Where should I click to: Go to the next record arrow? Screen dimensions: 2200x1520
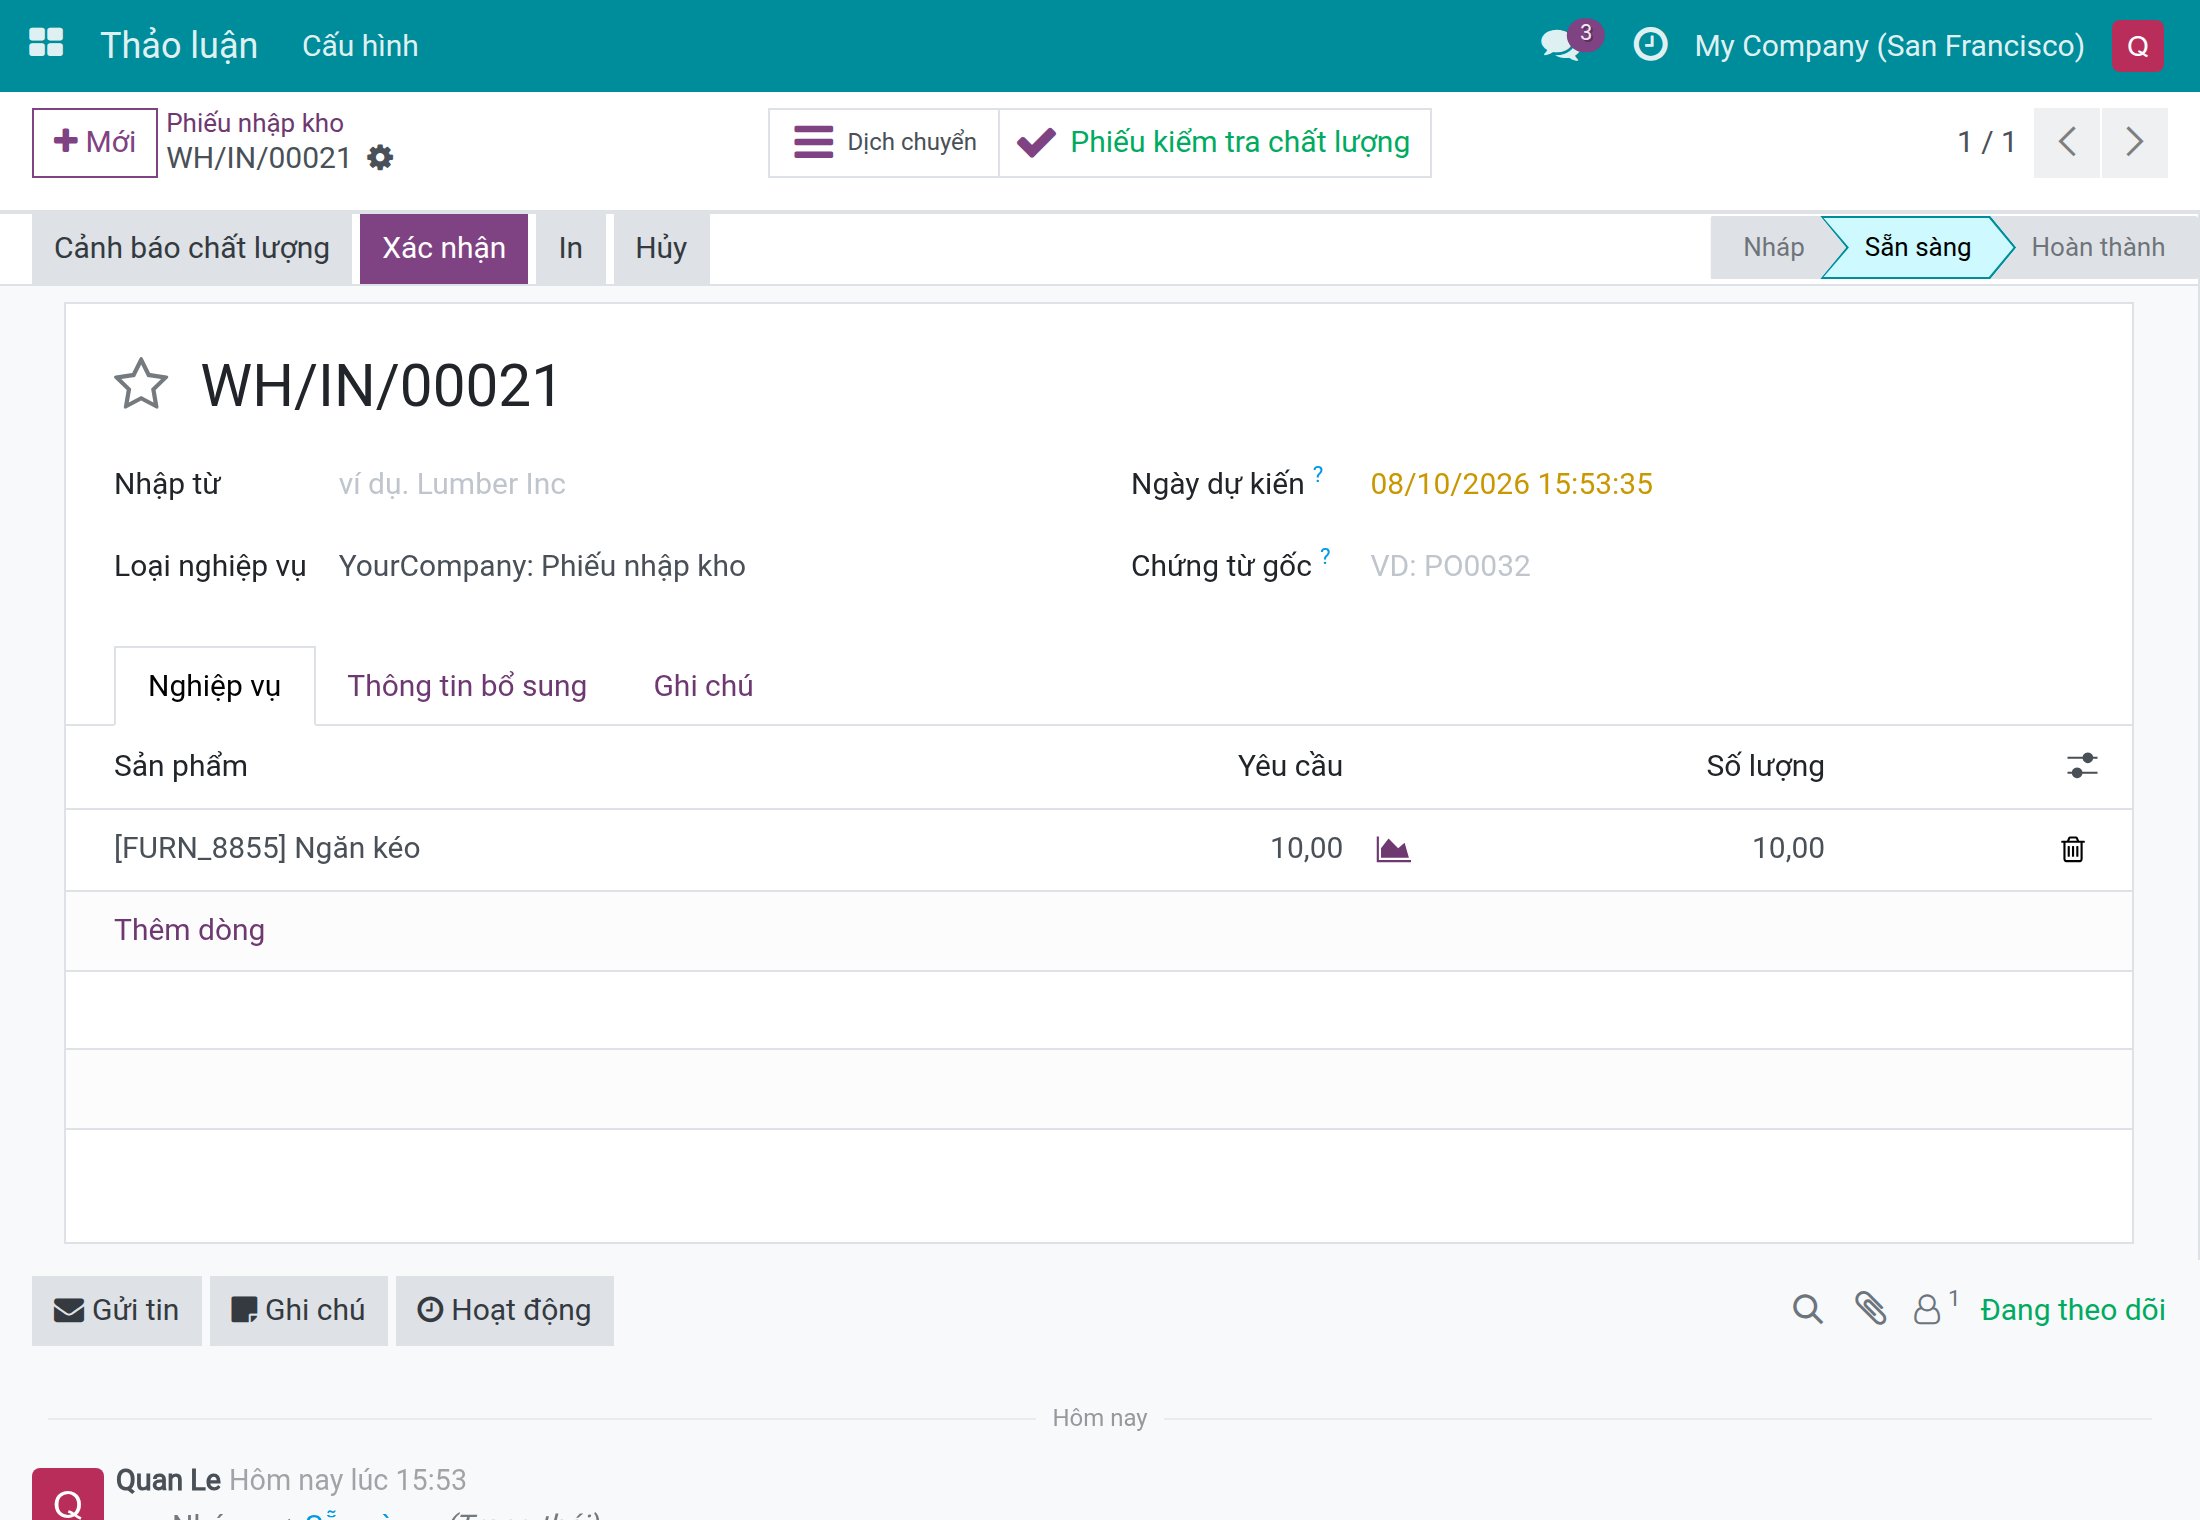2134,142
